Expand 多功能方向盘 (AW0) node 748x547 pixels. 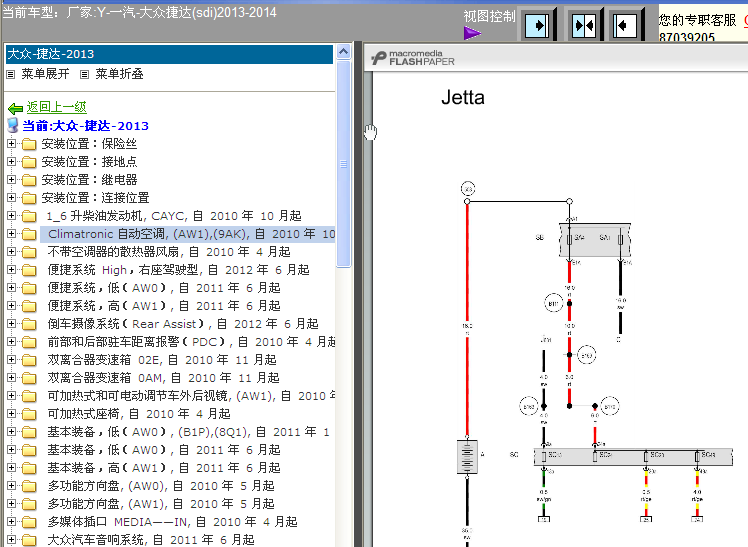point(11,485)
